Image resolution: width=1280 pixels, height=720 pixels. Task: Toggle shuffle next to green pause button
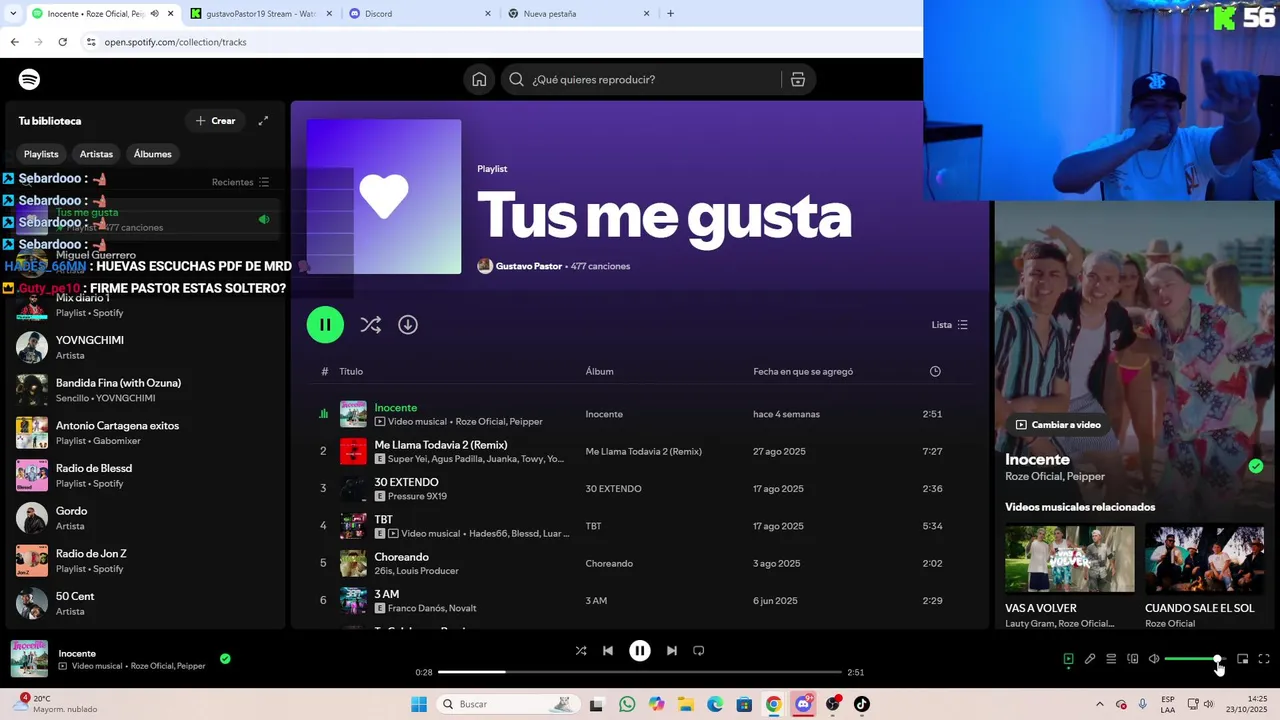pos(370,325)
